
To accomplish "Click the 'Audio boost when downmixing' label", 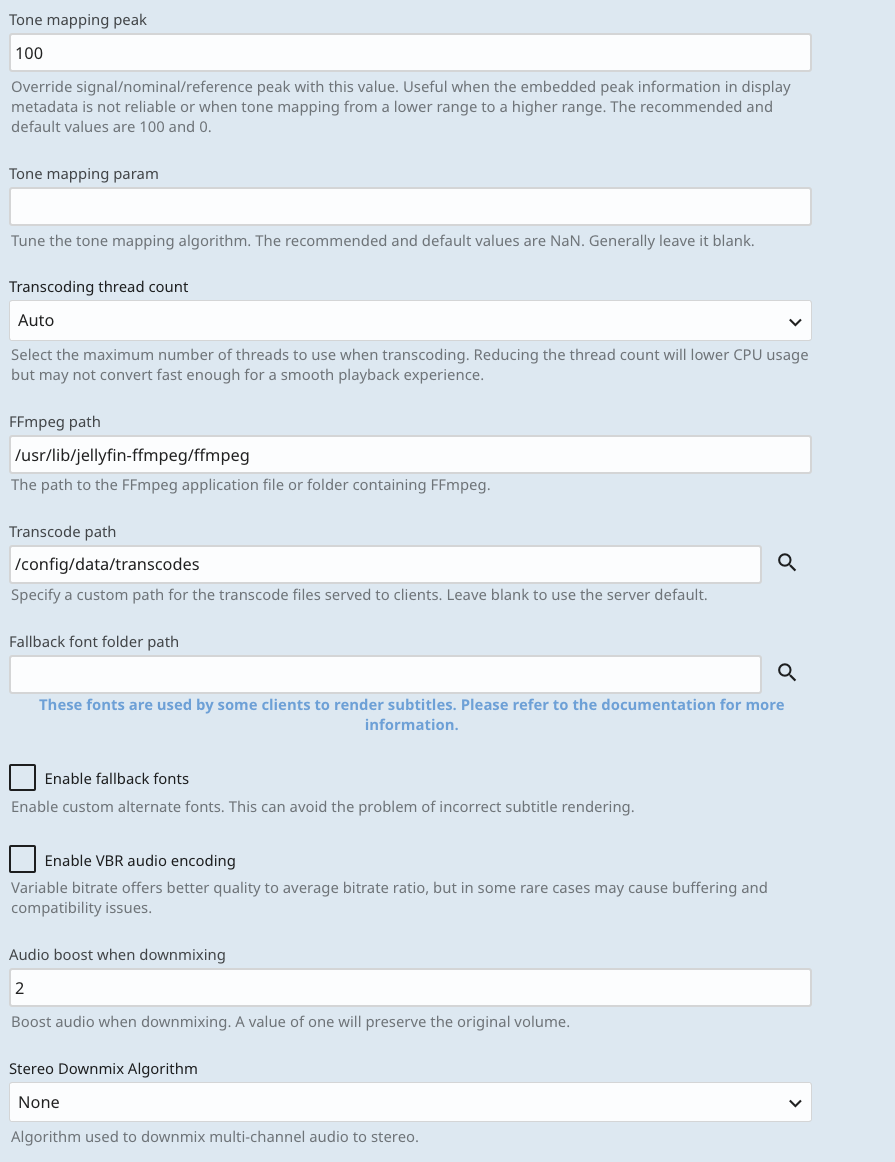I will [x=117, y=954].
